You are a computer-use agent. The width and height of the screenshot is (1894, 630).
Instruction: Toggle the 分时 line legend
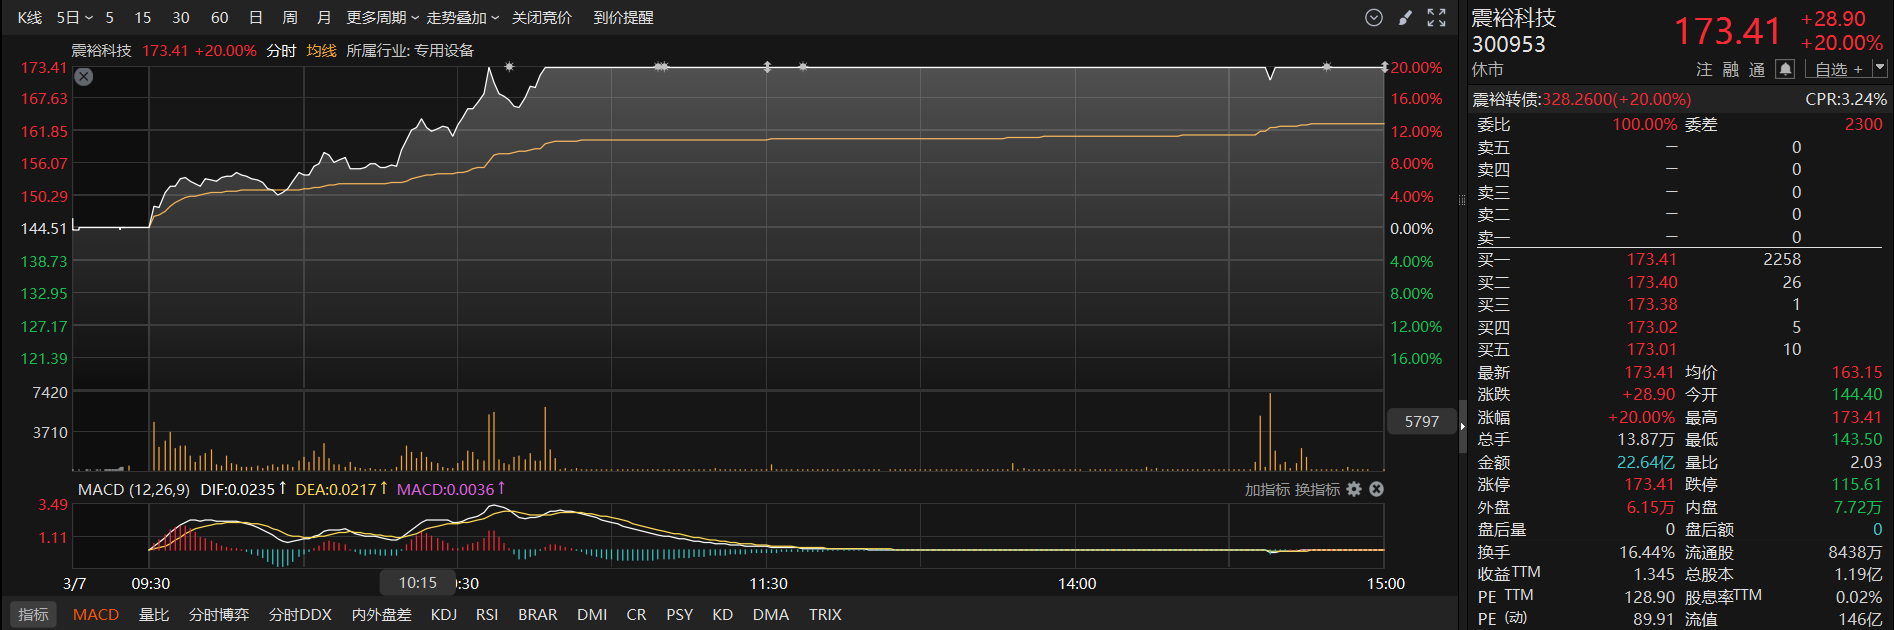pyautogui.click(x=281, y=50)
